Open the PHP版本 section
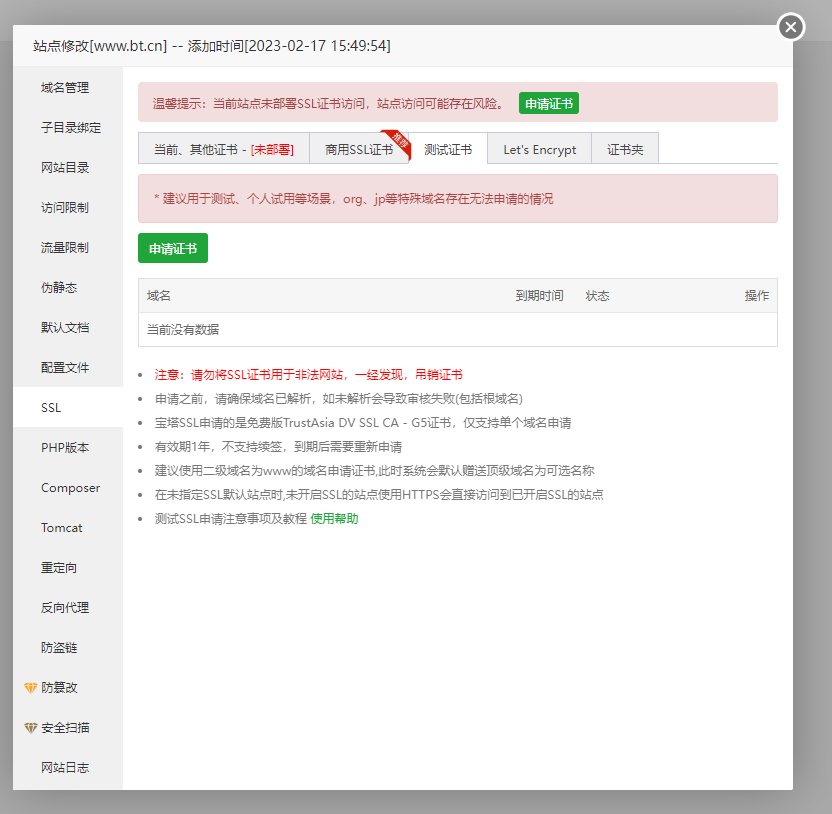 [65, 448]
